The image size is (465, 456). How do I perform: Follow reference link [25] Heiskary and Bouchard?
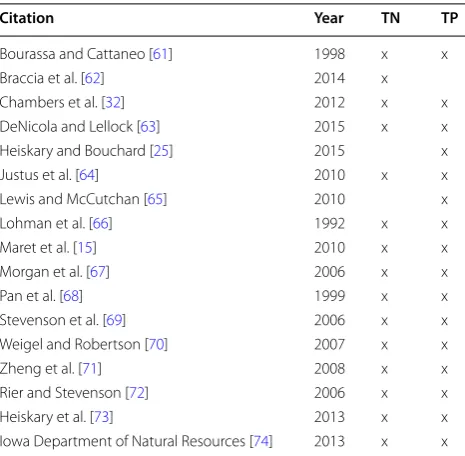(161, 151)
